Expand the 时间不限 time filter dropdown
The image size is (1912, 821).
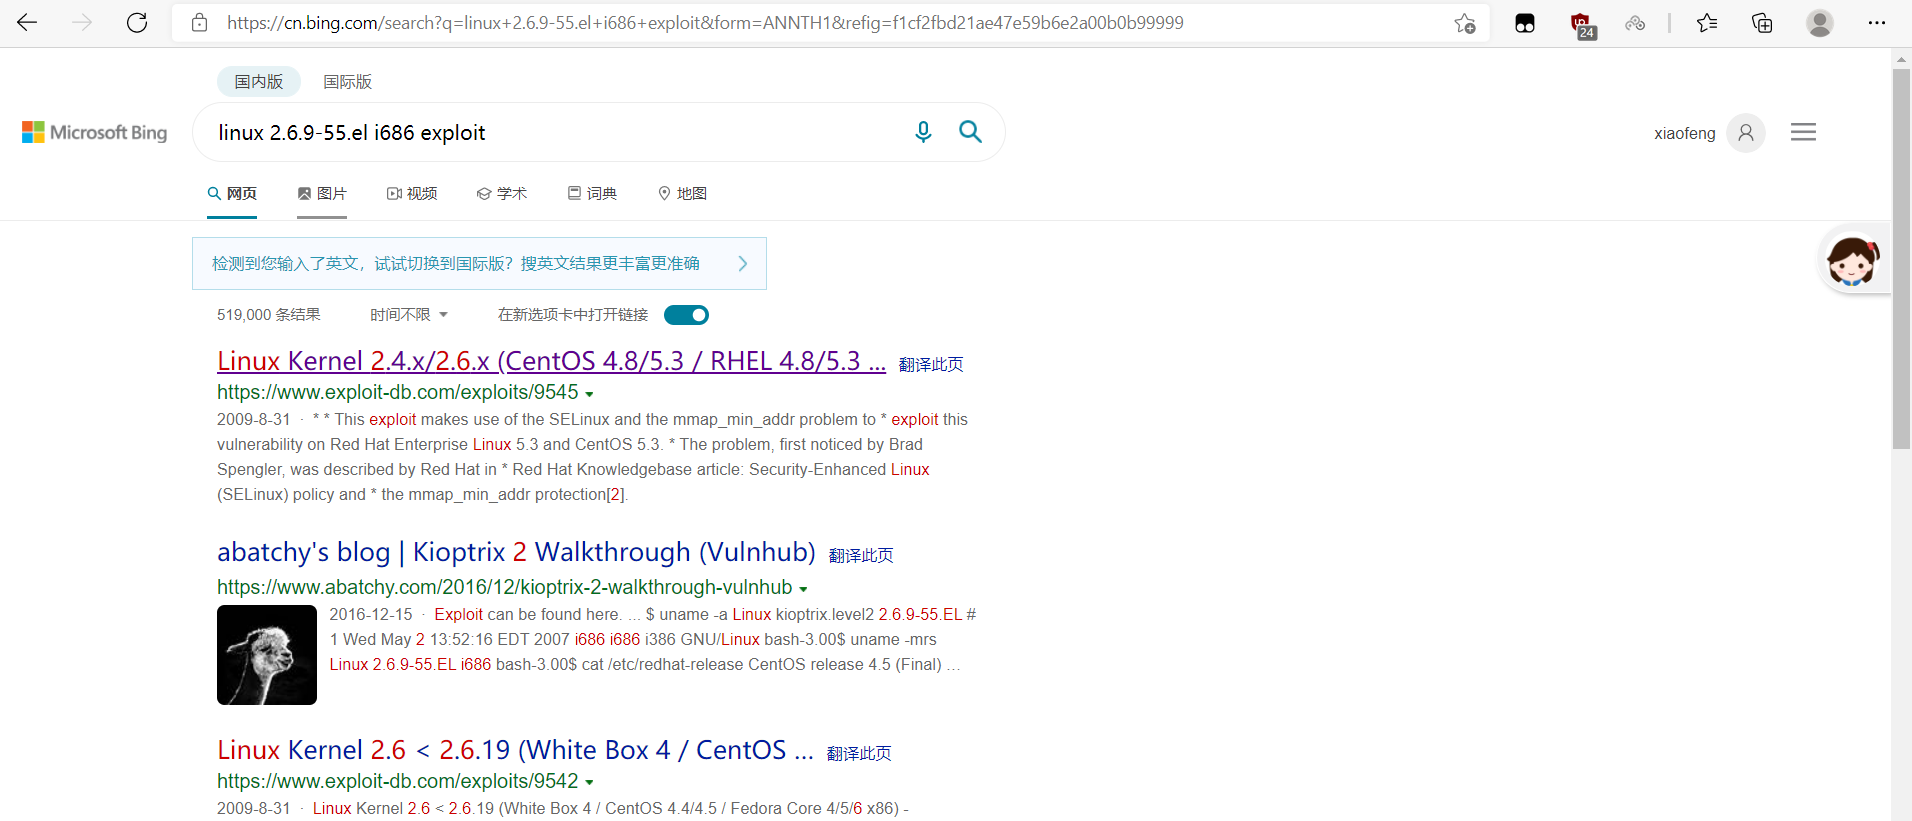(x=409, y=315)
